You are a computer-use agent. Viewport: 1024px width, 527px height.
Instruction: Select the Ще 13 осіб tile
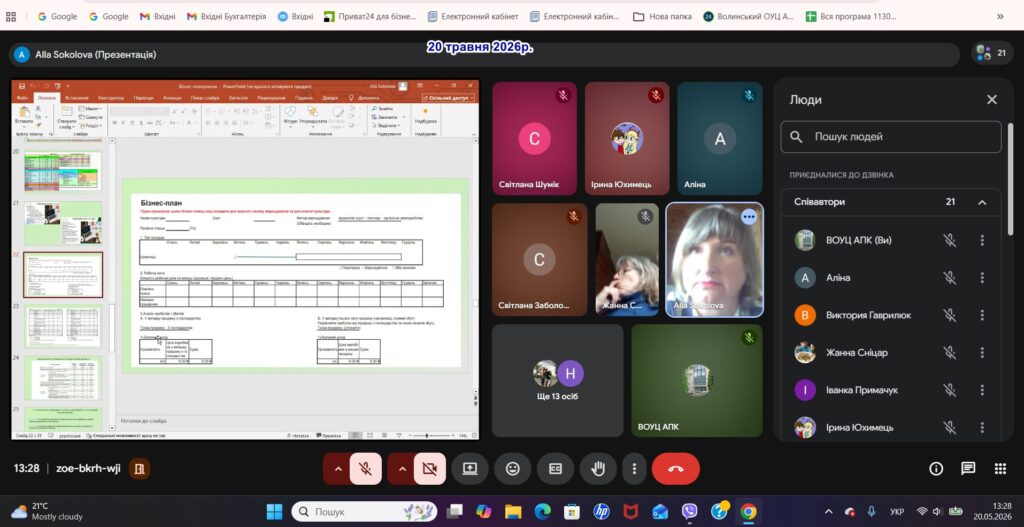click(557, 381)
